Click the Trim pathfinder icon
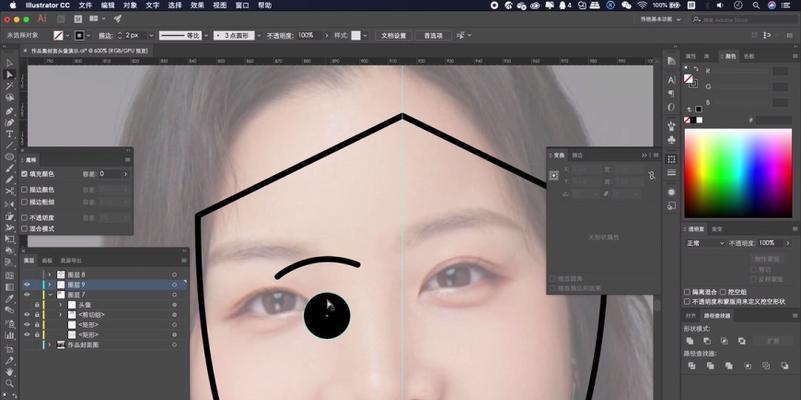Viewport: 801px width, 400px height. coord(711,366)
